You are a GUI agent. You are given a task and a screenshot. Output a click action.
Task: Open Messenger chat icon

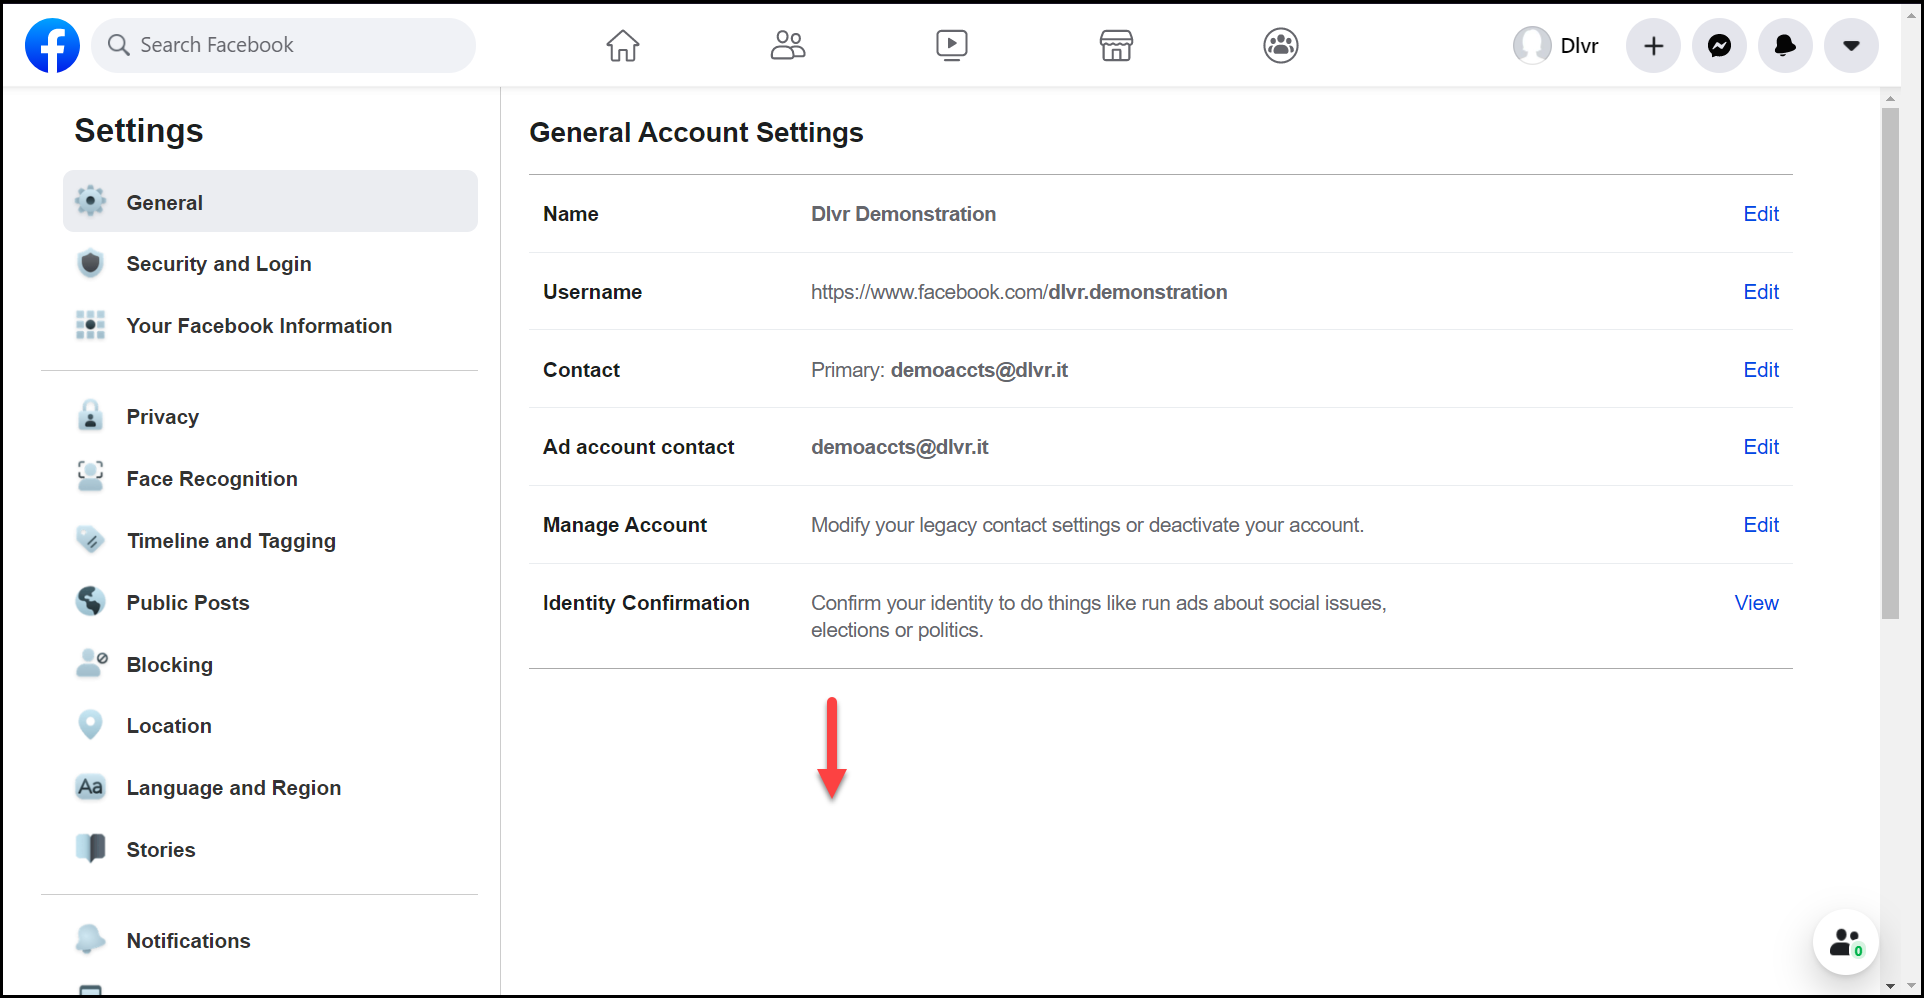[1719, 45]
